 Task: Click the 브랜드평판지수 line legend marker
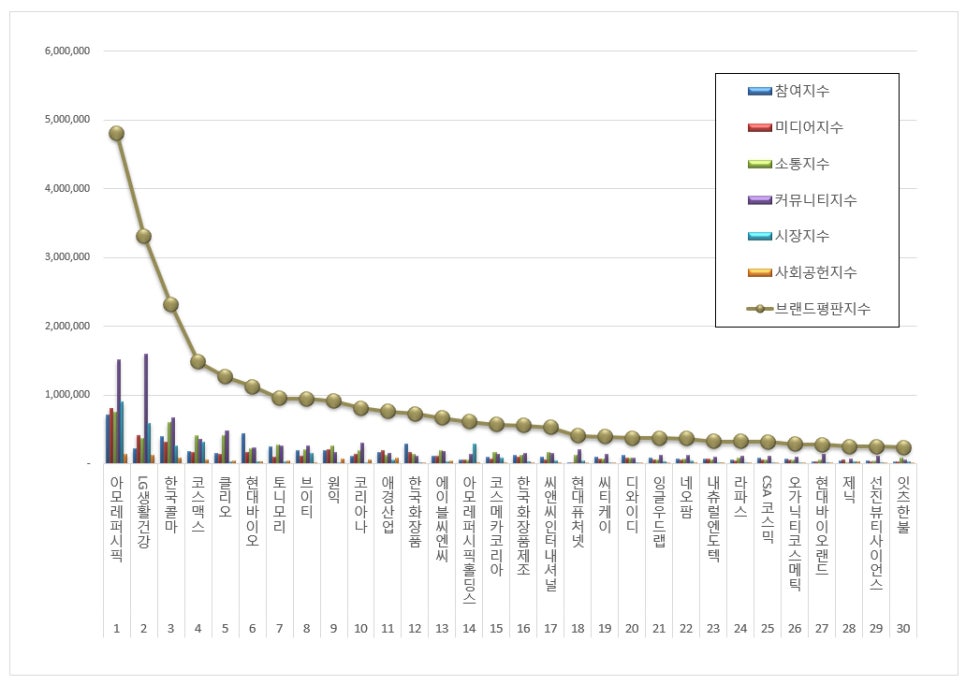(x=760, y=309)
